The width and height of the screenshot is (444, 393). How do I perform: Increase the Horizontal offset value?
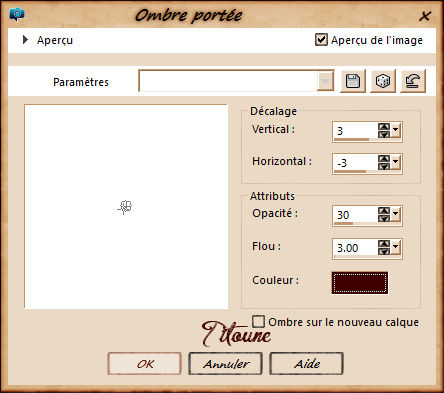pos(384,159)
